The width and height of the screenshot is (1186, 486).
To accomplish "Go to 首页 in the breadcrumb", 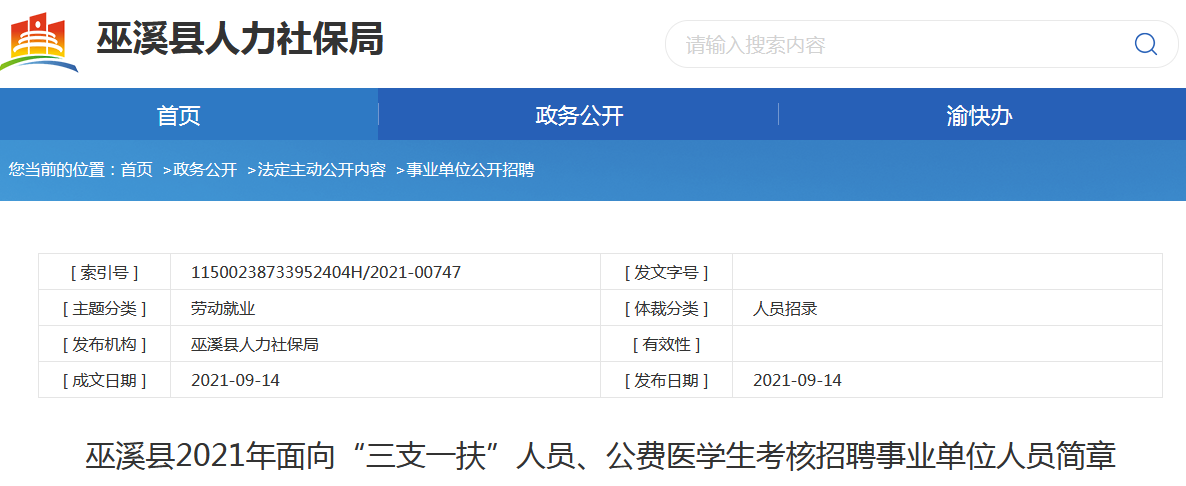I will tap(136, 170).
